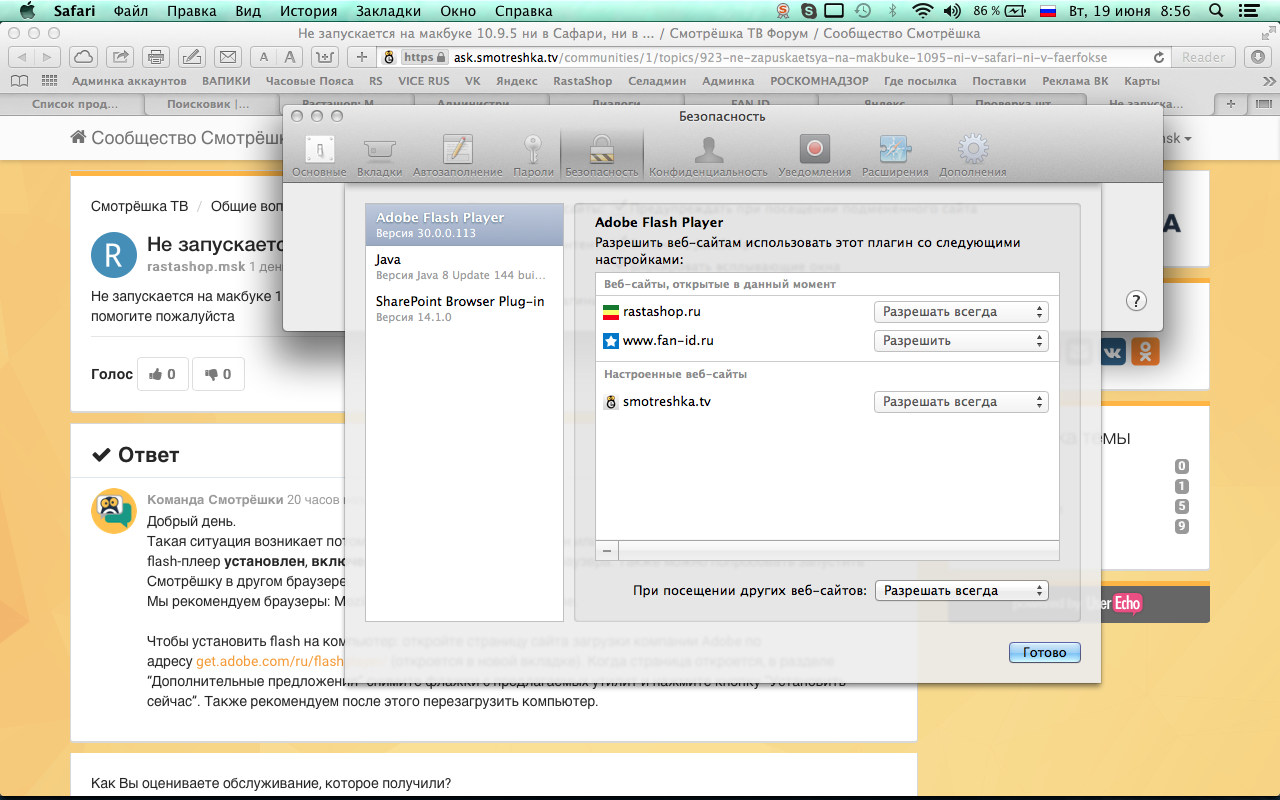Select the rastashop.ru open site row
The width and height of the screenshot is (1280, 800).
coord(827,312)
